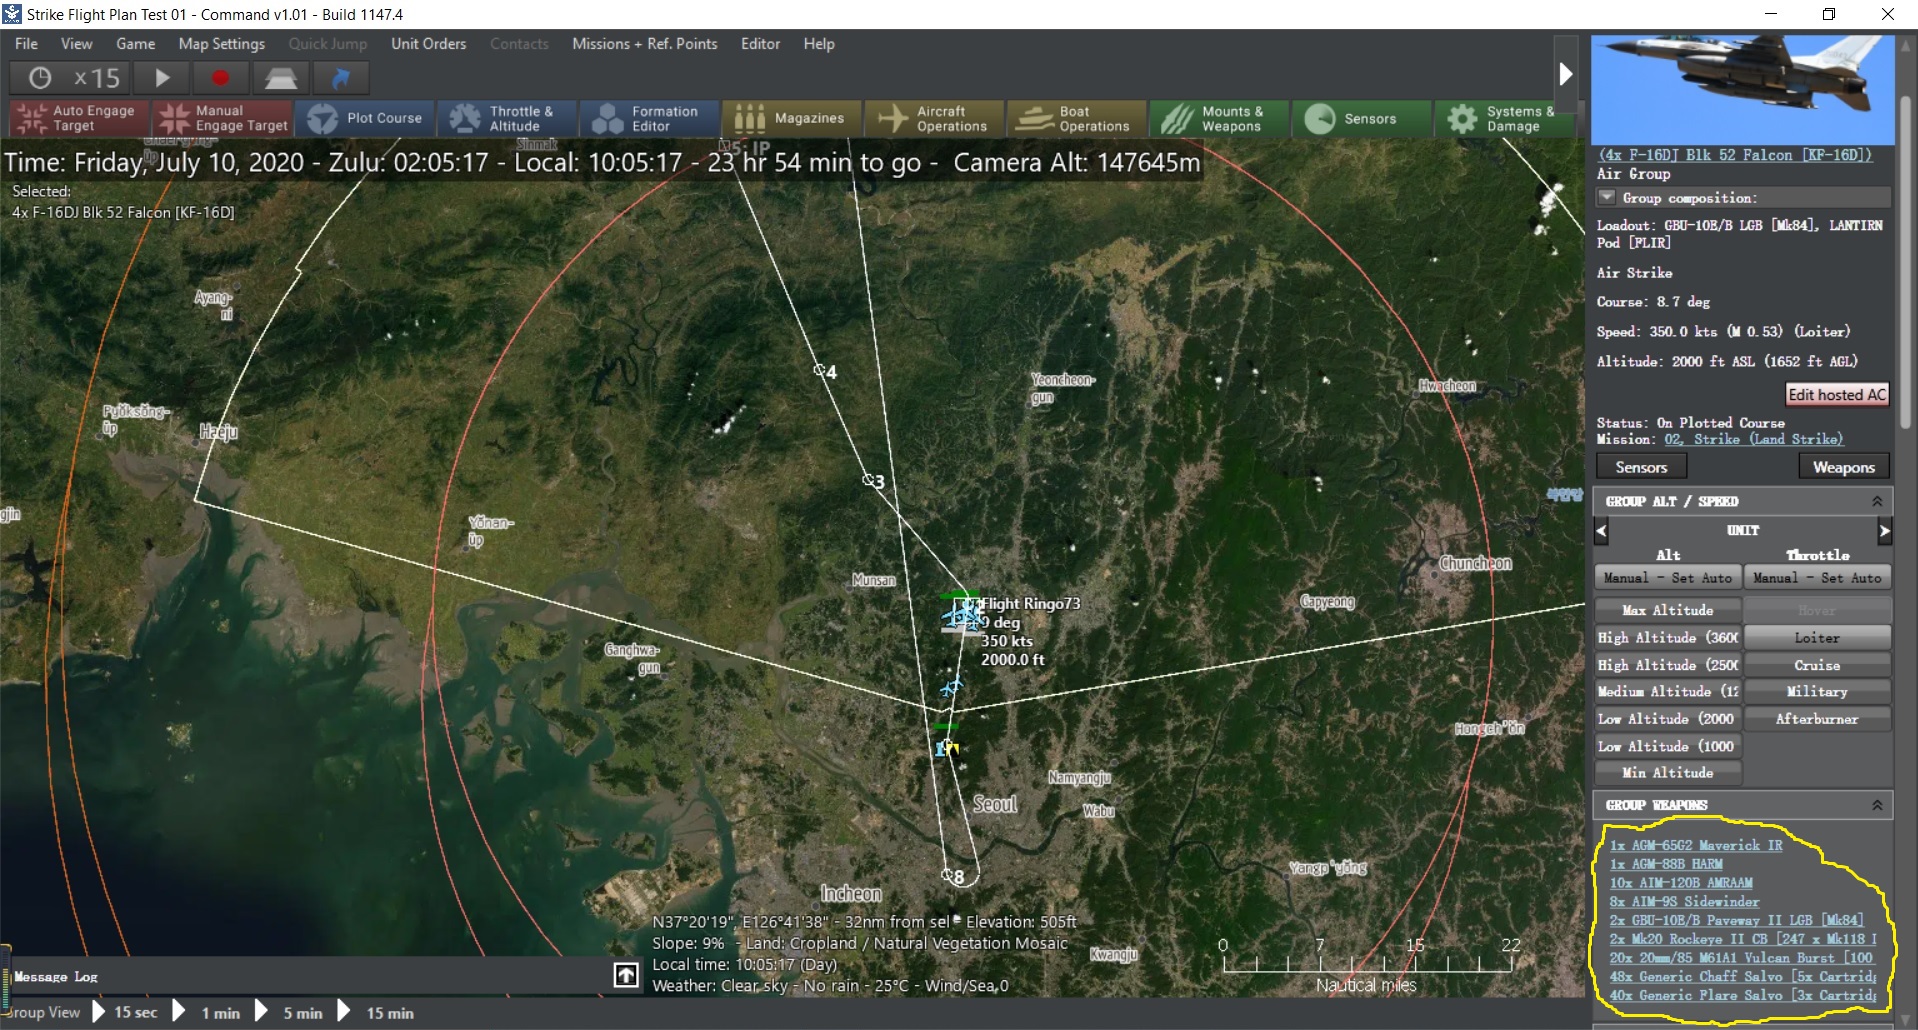Open the AIM-120B AMRAAM weapon link

pyautogui.click(x=1681, y=884)
